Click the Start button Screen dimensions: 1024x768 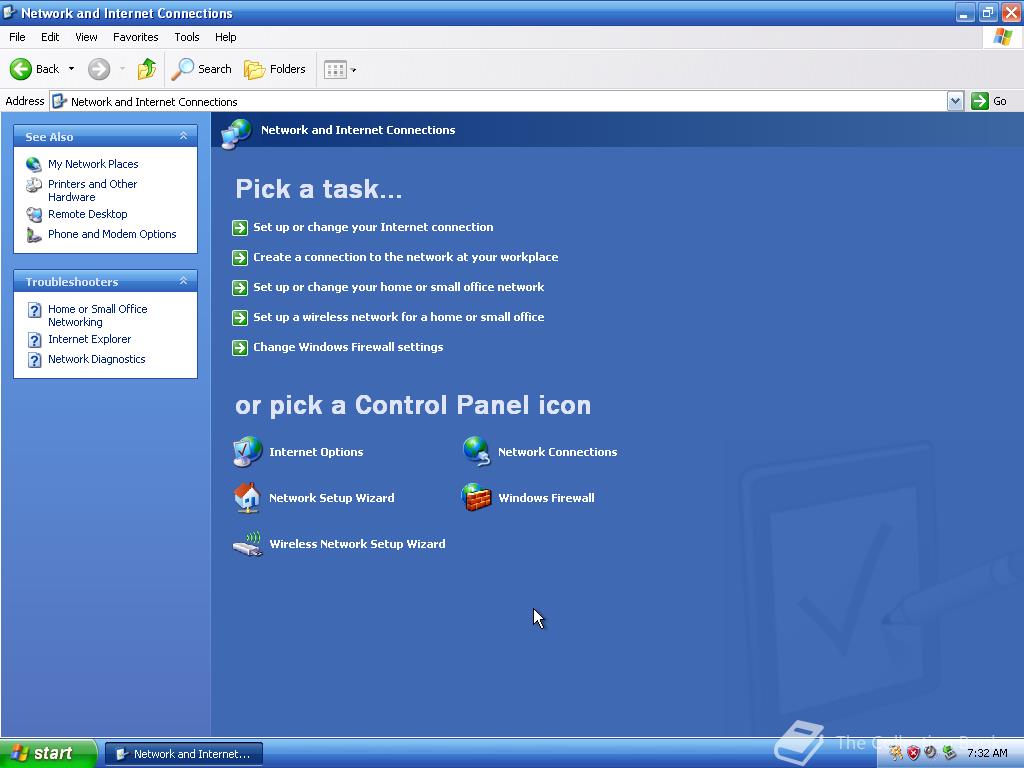tap(48, 753)
